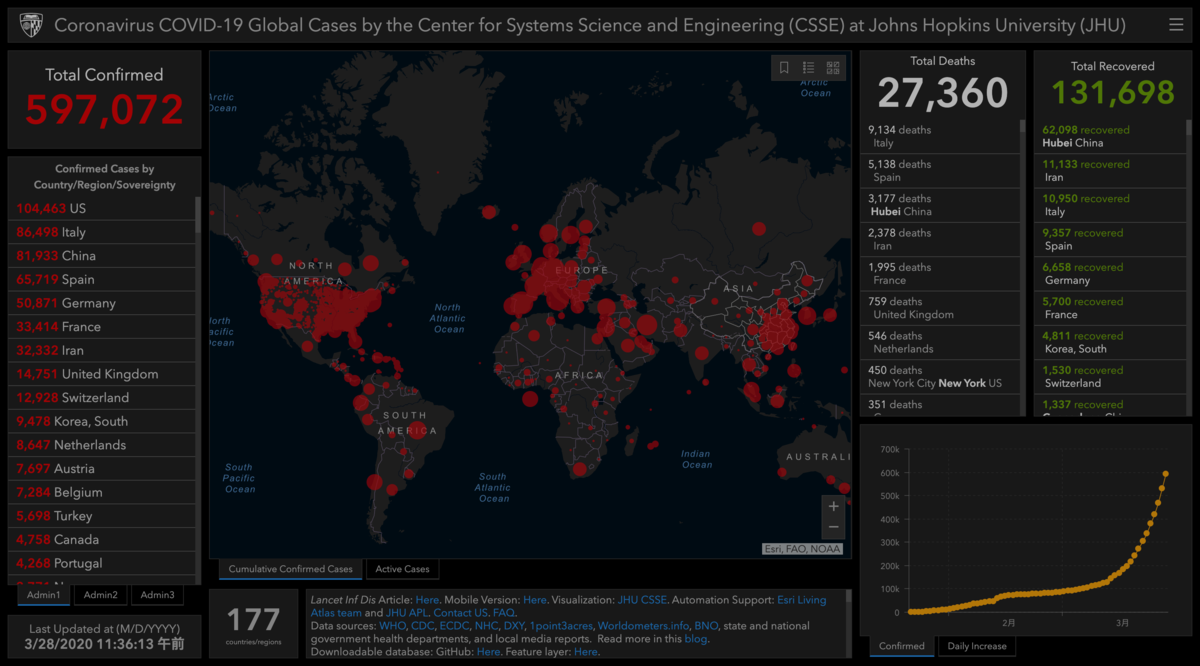Screen dimensions: 1200x666
Task: Open the Lancet article Here link
Action: (x=427, y=600)
